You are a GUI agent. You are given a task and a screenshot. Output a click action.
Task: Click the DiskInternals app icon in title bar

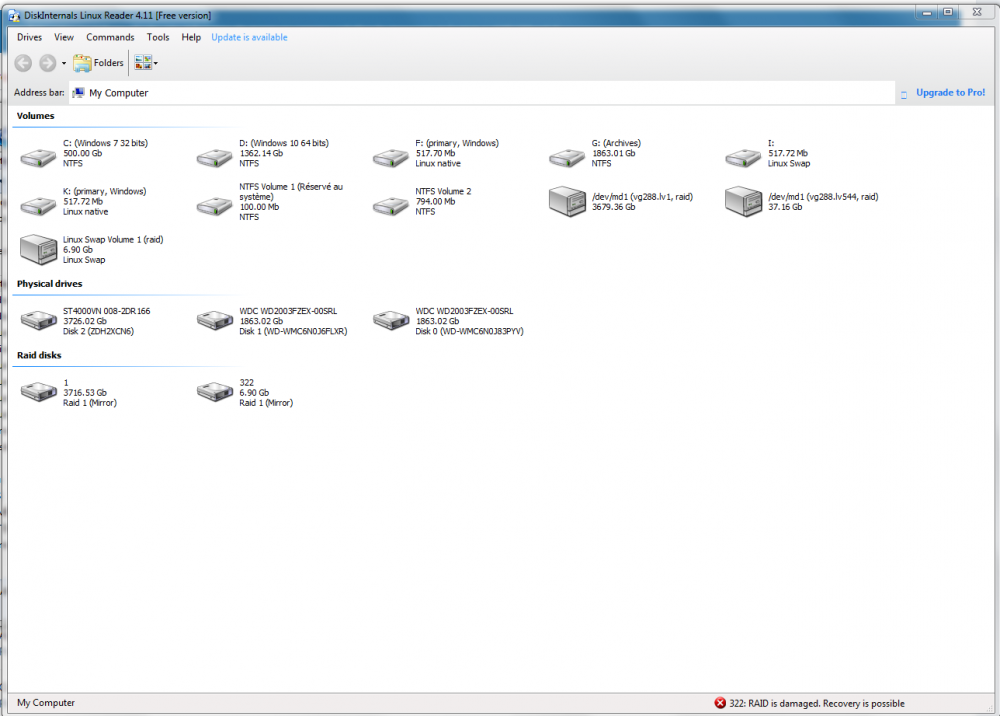[14, 15]
